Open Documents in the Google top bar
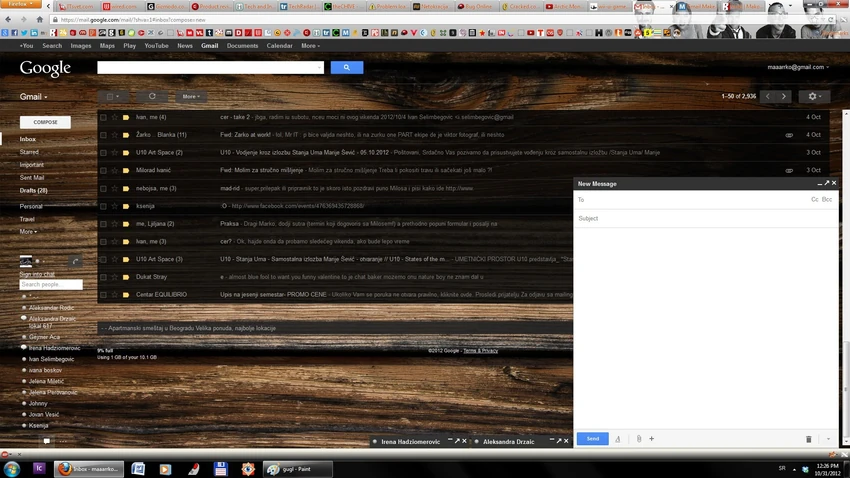Image resolution: width=850 pixels, height=478 pixels. [x=242, y=46]
